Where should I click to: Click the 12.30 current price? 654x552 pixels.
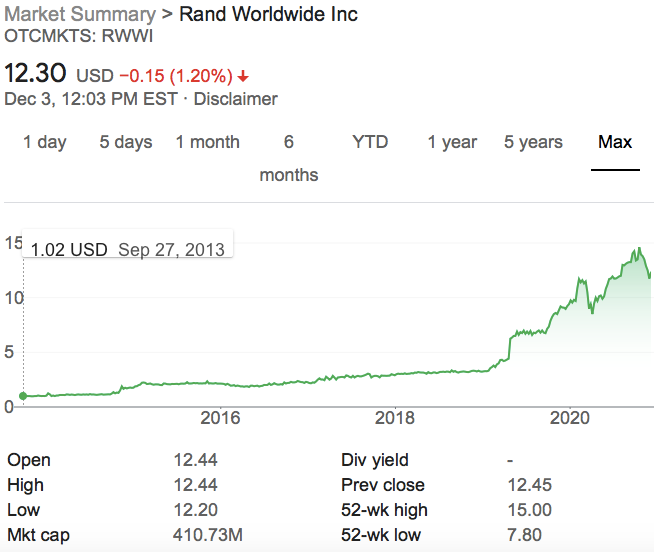pyautogui.click(x=35, y=73)
